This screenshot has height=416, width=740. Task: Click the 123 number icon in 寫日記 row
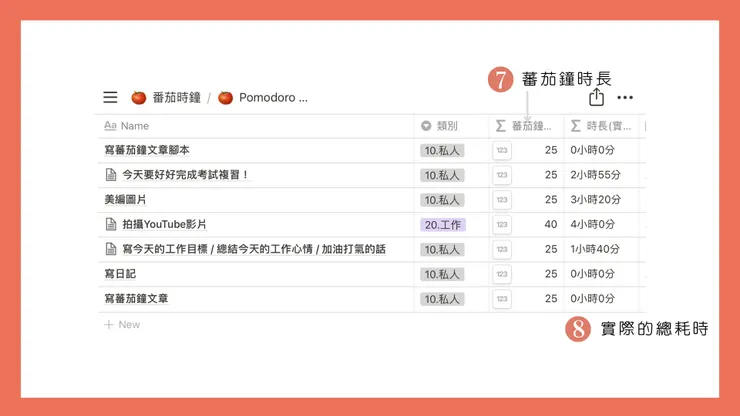[x=502, y=274]
